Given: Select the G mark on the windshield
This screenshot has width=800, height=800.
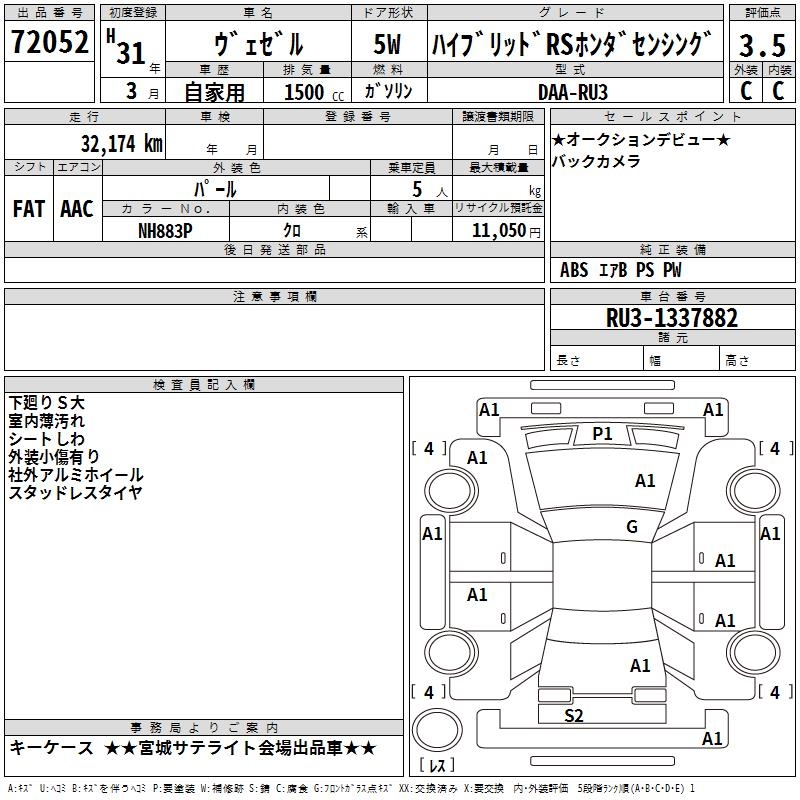Looking at the screenshot, I should point(632,527).
